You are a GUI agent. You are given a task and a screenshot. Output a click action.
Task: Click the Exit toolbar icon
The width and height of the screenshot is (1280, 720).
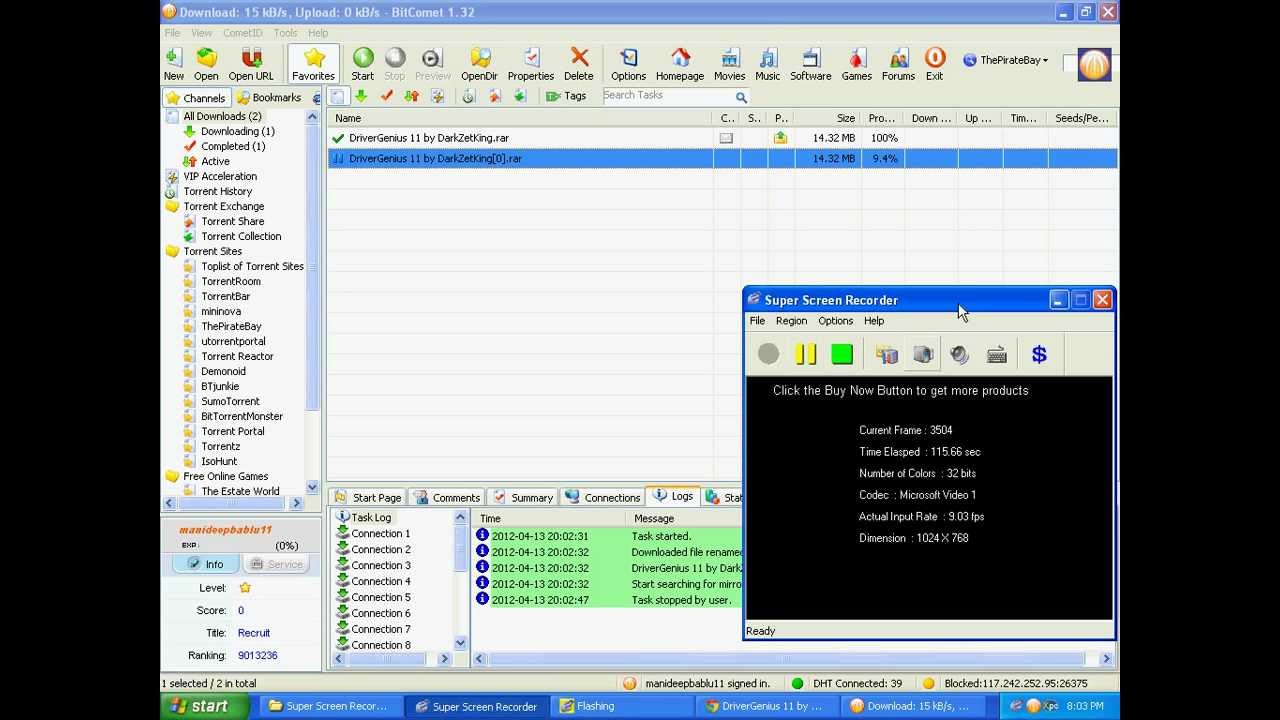click(934, 64)
